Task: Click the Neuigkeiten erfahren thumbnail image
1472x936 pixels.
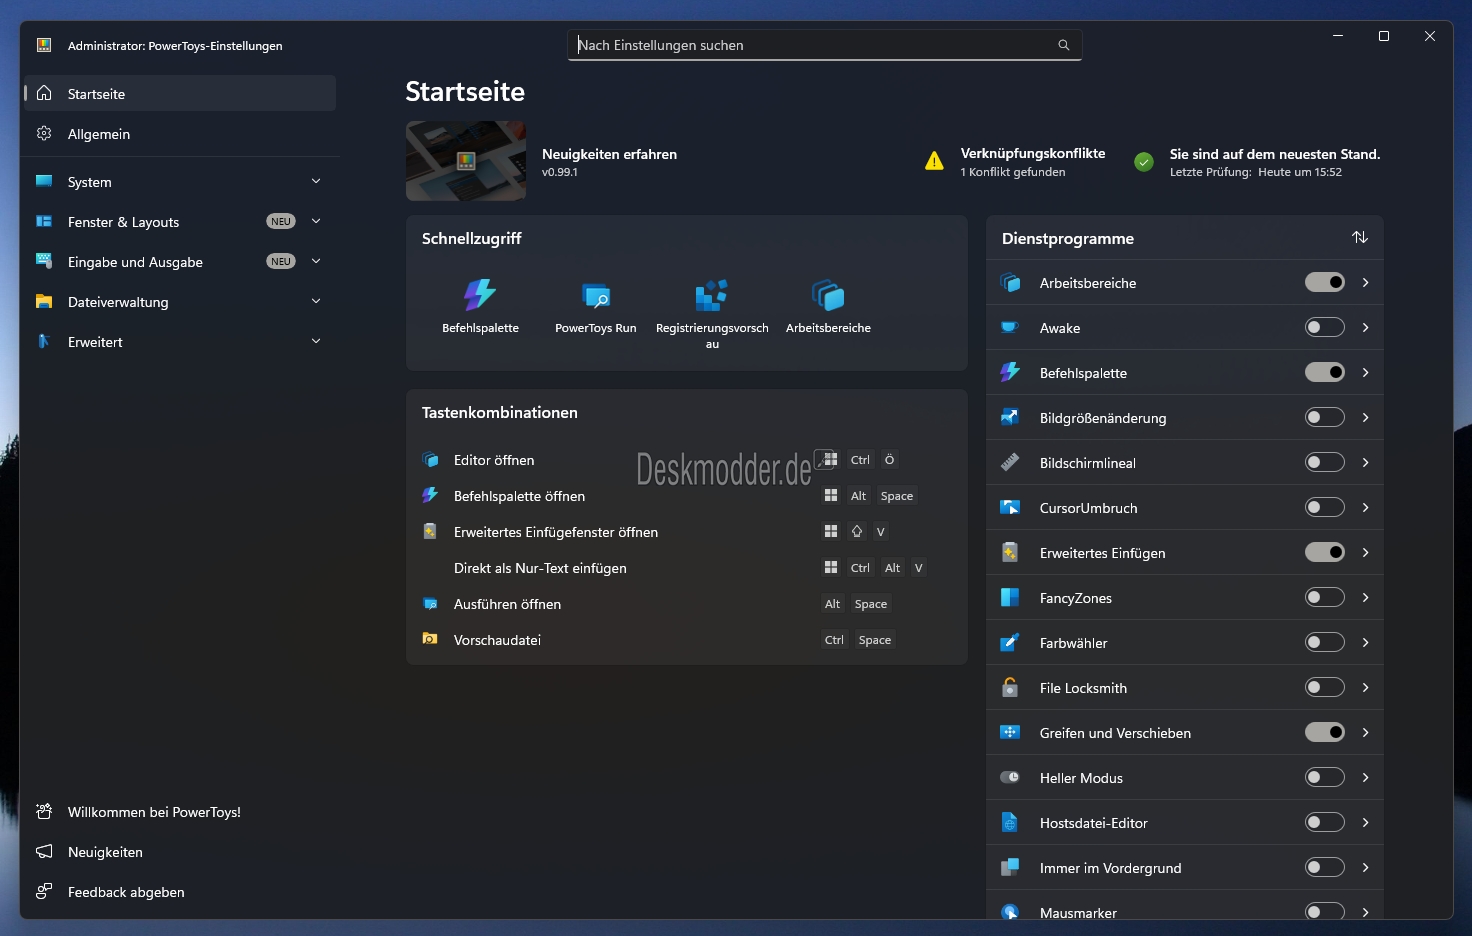Action: [466, 161]
